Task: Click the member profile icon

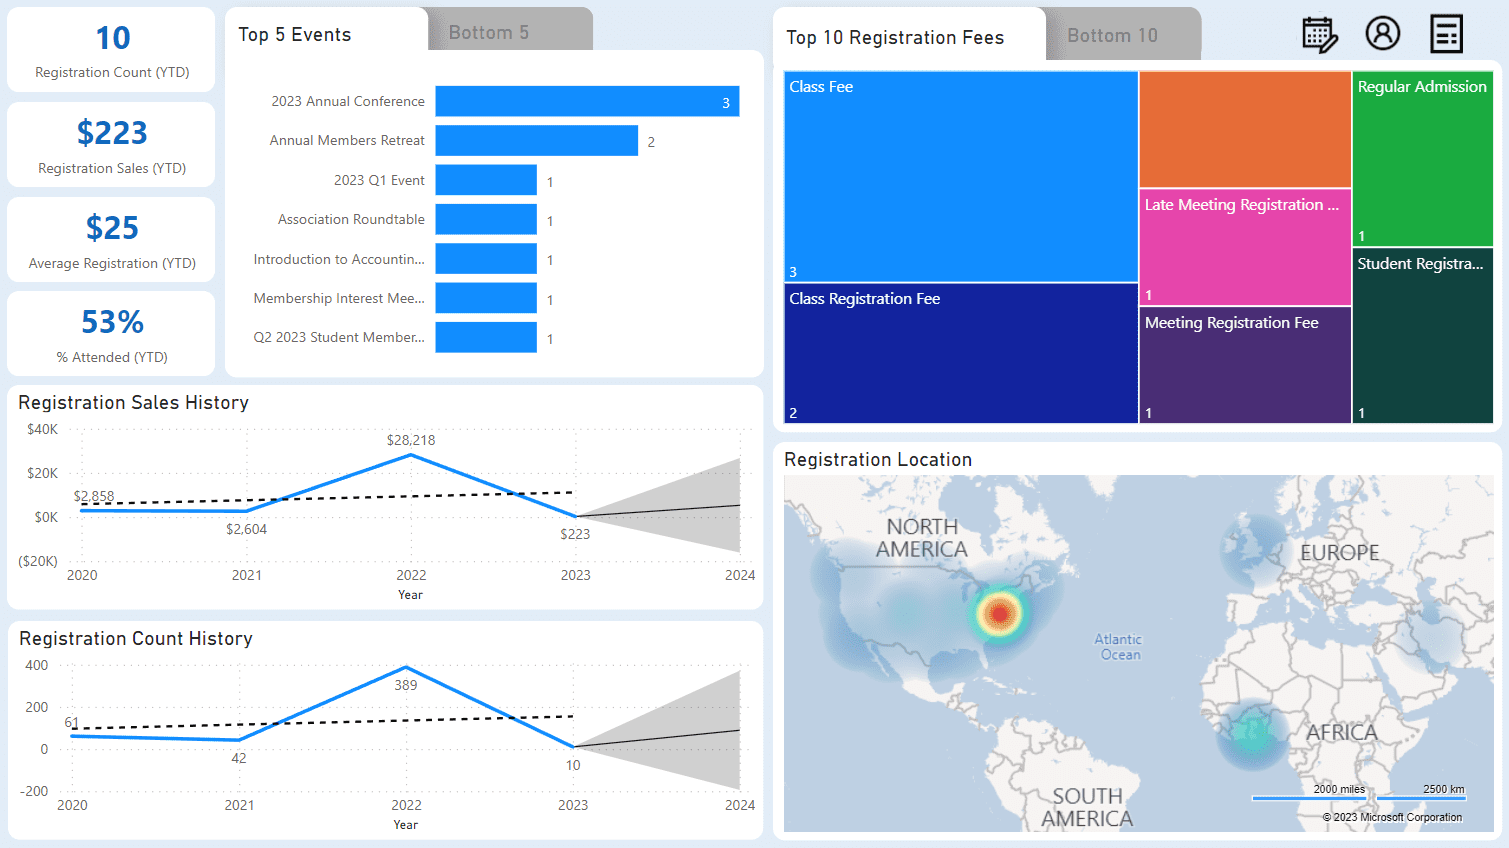Action: click(1383, 33)
